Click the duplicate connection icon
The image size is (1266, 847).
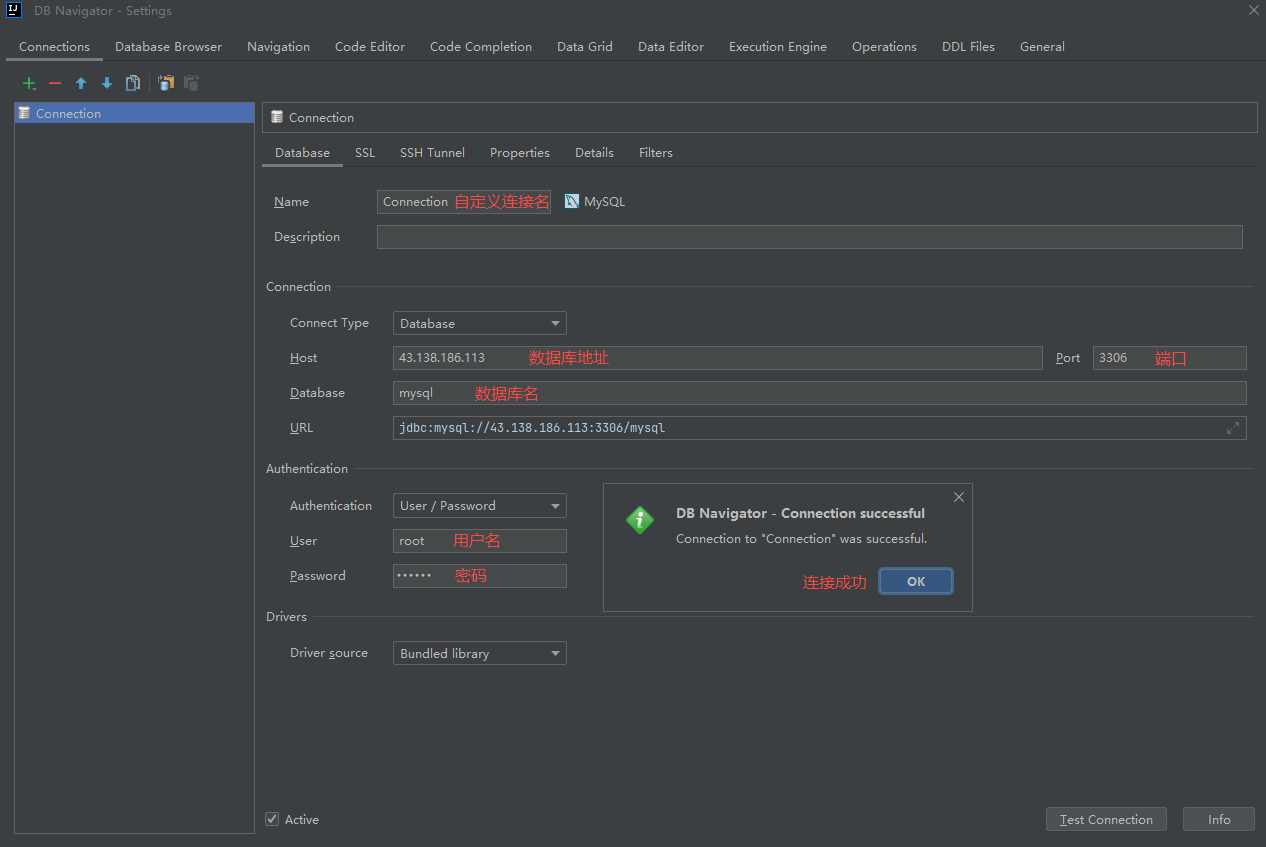click(132, 83)
